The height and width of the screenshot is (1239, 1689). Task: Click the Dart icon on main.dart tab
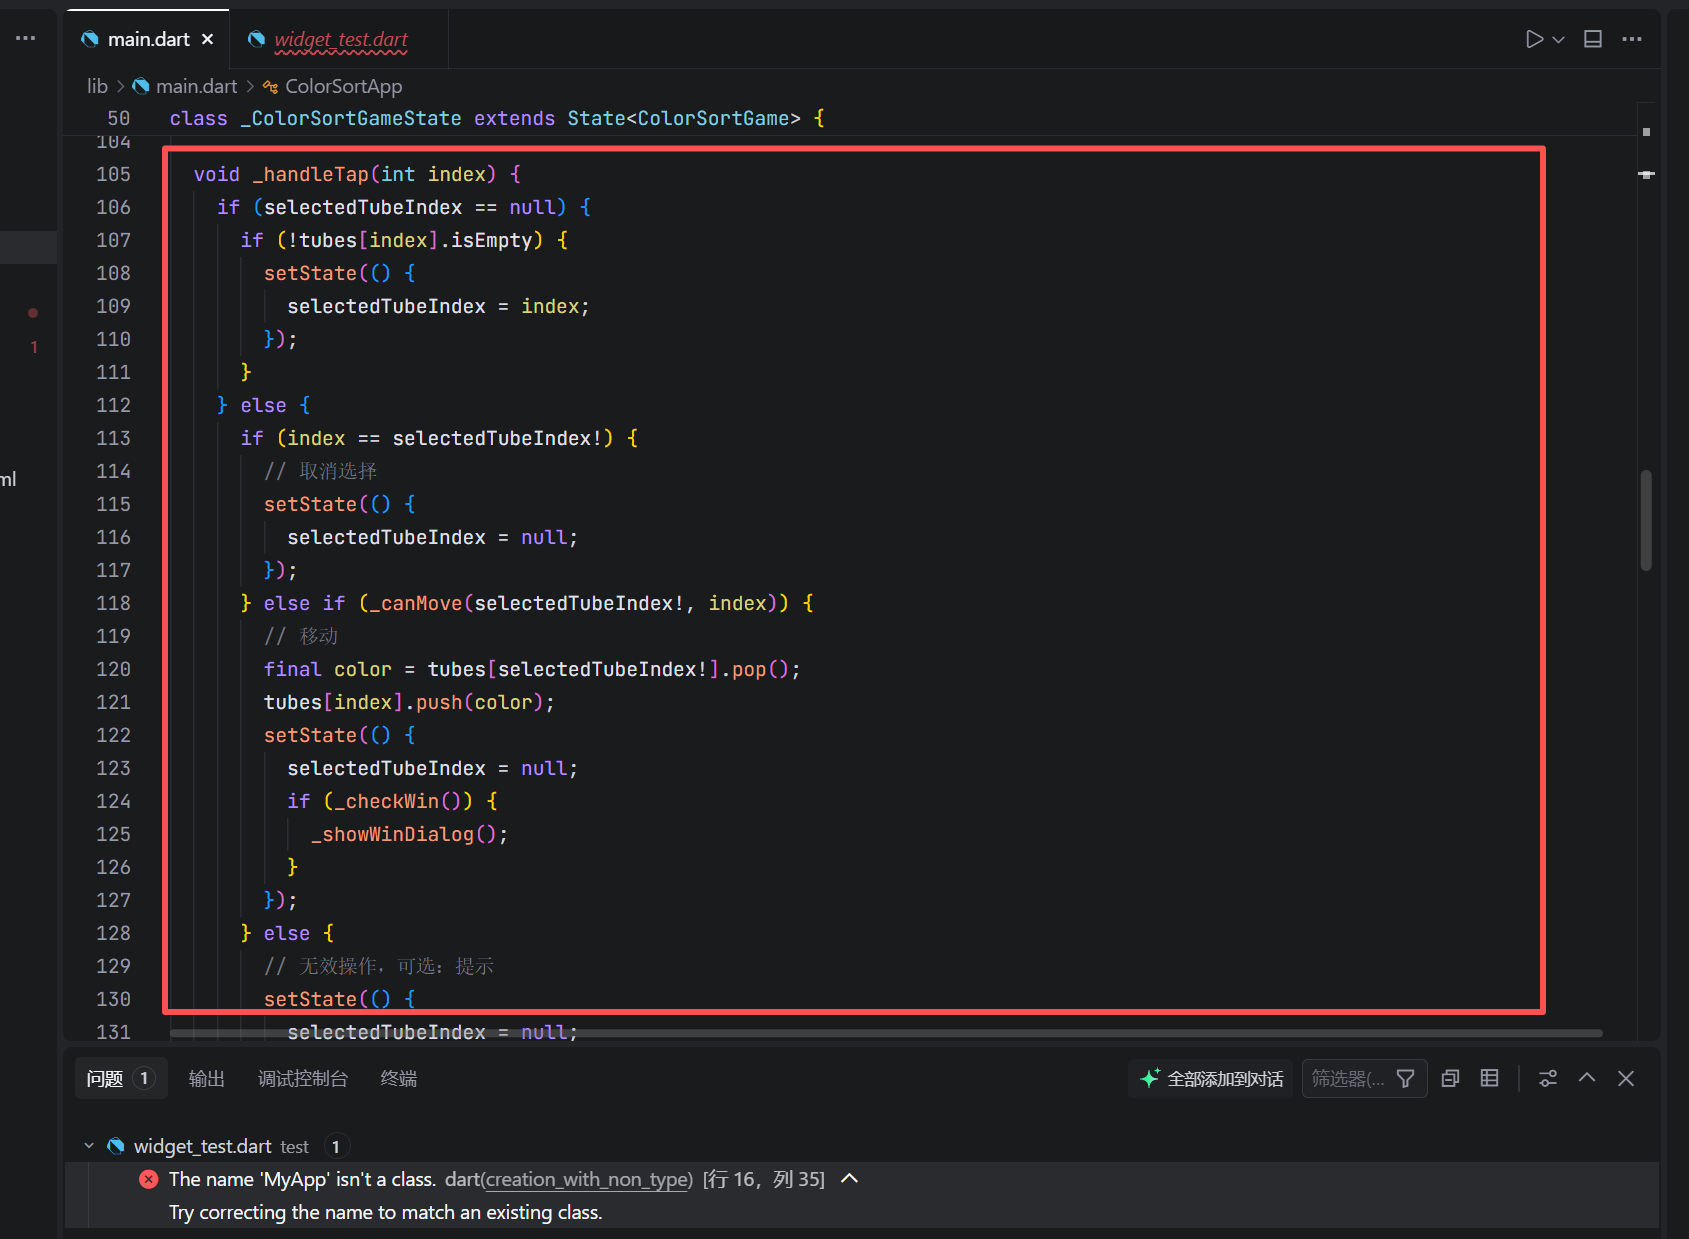pyautogui.click(x=90, y=39)
